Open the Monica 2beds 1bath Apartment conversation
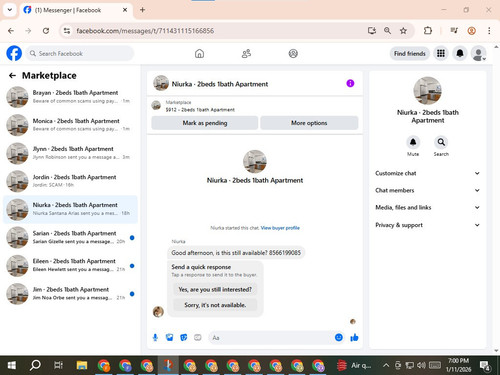500x375 pixels. [70, 125]
